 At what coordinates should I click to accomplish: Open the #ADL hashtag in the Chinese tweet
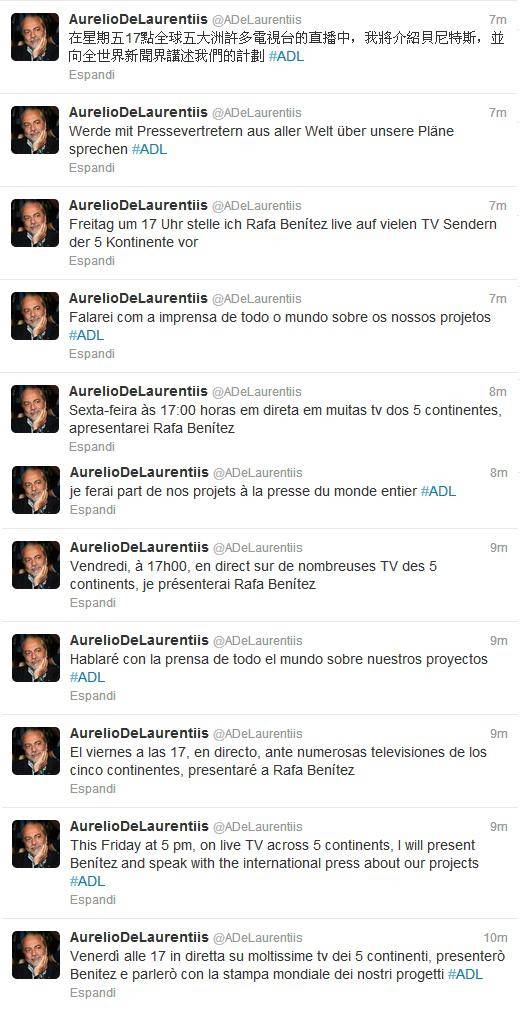tap(286, 56)
